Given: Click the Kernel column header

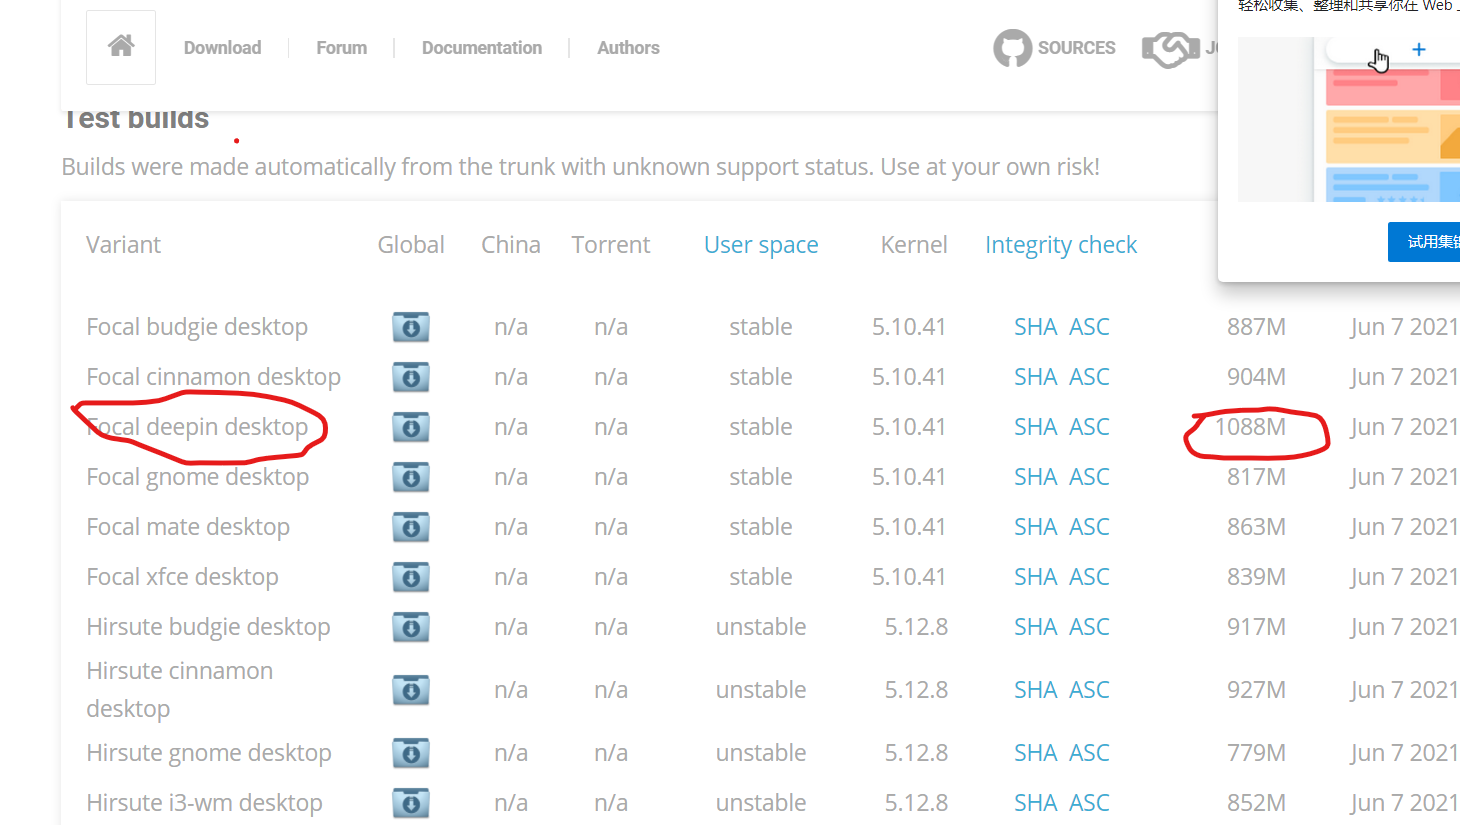Looking at the screenshot, I should (x=914, y=245).
